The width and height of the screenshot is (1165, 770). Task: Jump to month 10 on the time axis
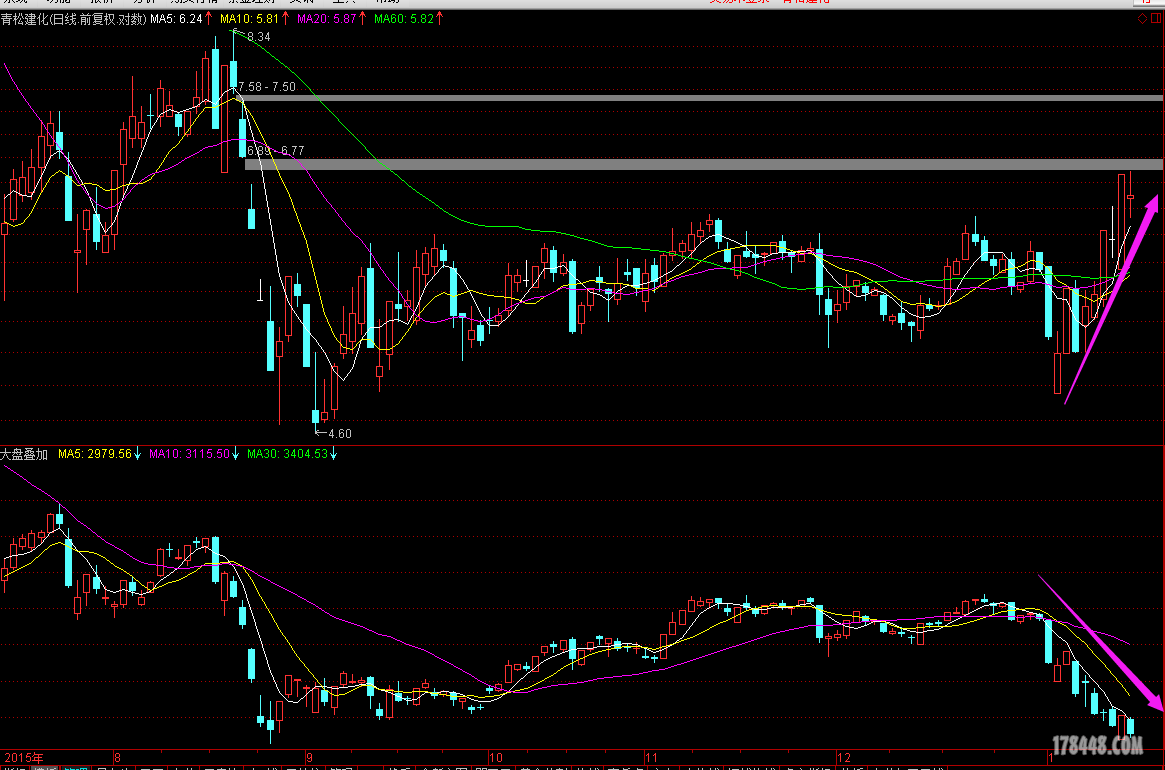pyautogui.click(x=496, y=759)
